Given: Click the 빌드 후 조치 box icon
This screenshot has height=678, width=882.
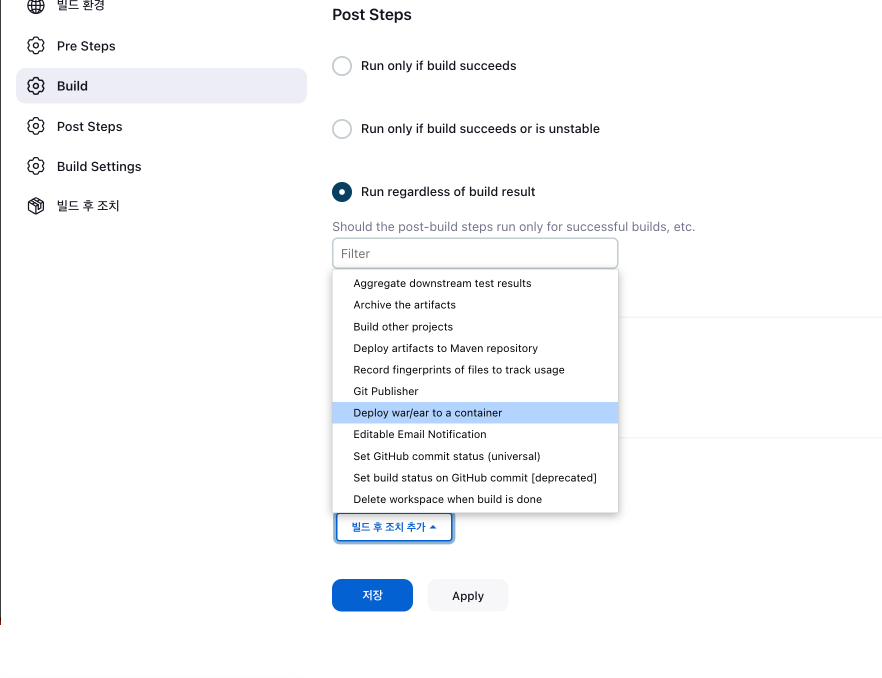Looking at the screenshot, I should 36,206.
